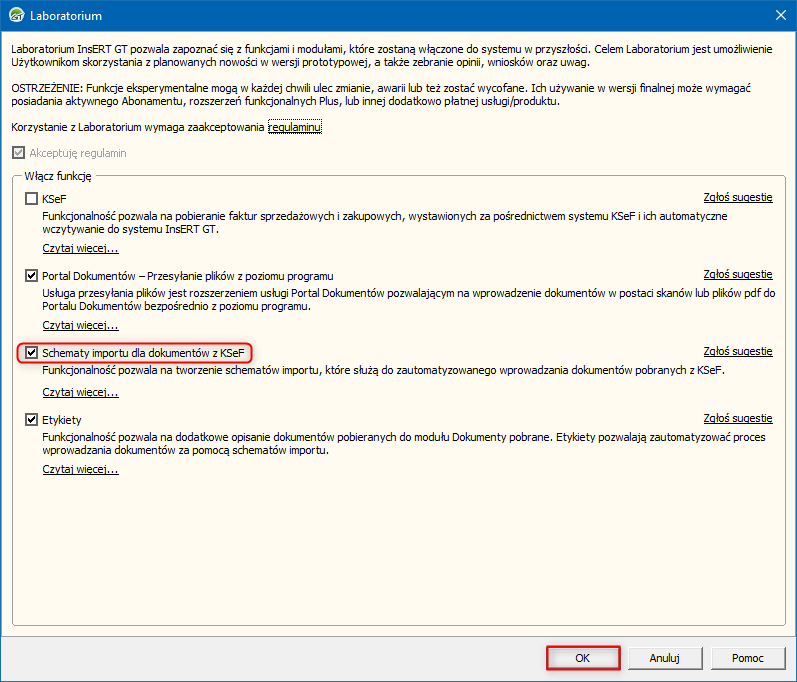Open Zgłoś sugestię link for Etykiety
This screenshot has height=682, width=797.
point(738,418)
